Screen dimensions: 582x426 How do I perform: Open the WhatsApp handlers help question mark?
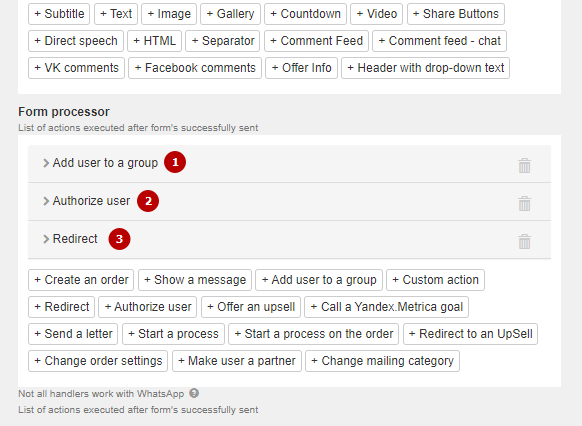194,393
